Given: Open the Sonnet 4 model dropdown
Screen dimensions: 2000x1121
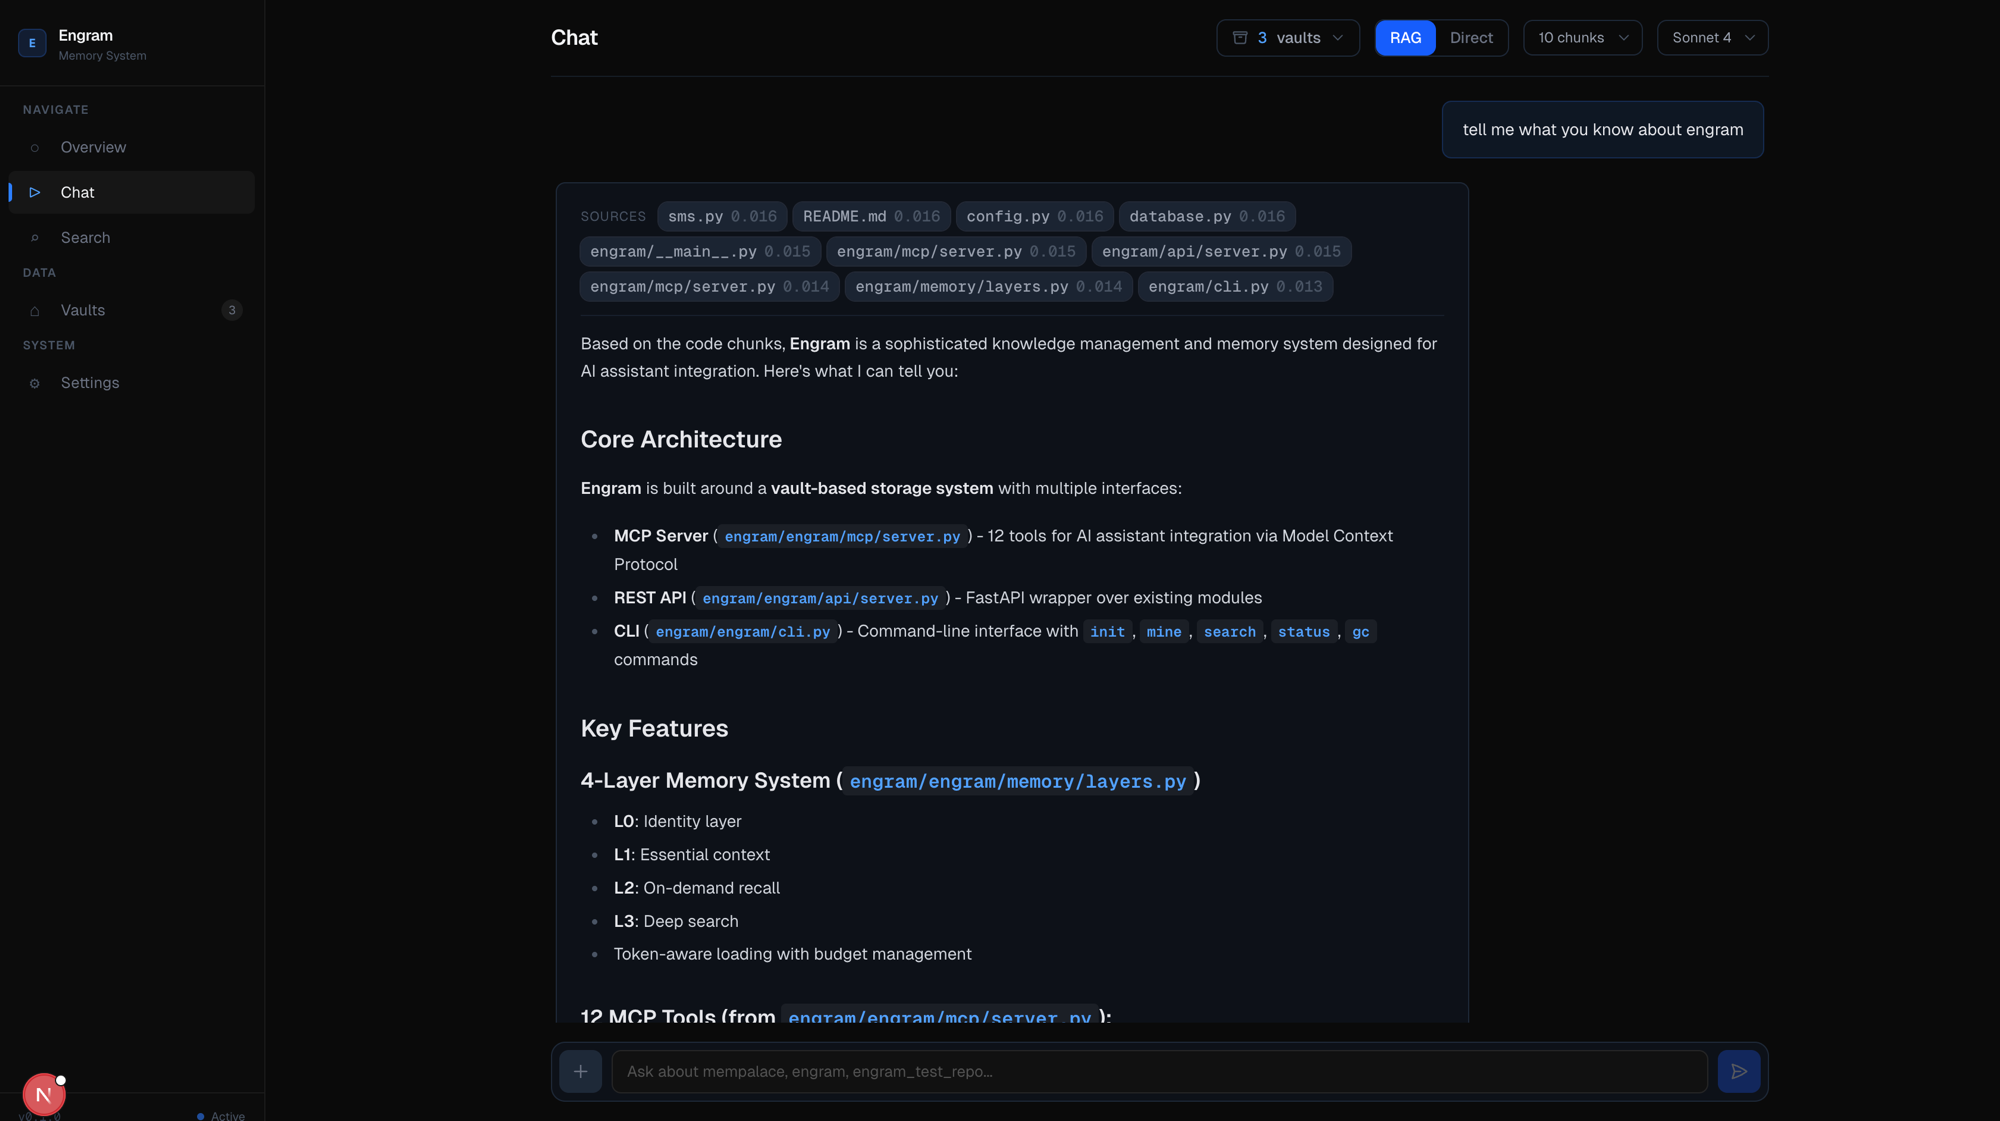Looking at the screenshot, I should [1712, 37].
